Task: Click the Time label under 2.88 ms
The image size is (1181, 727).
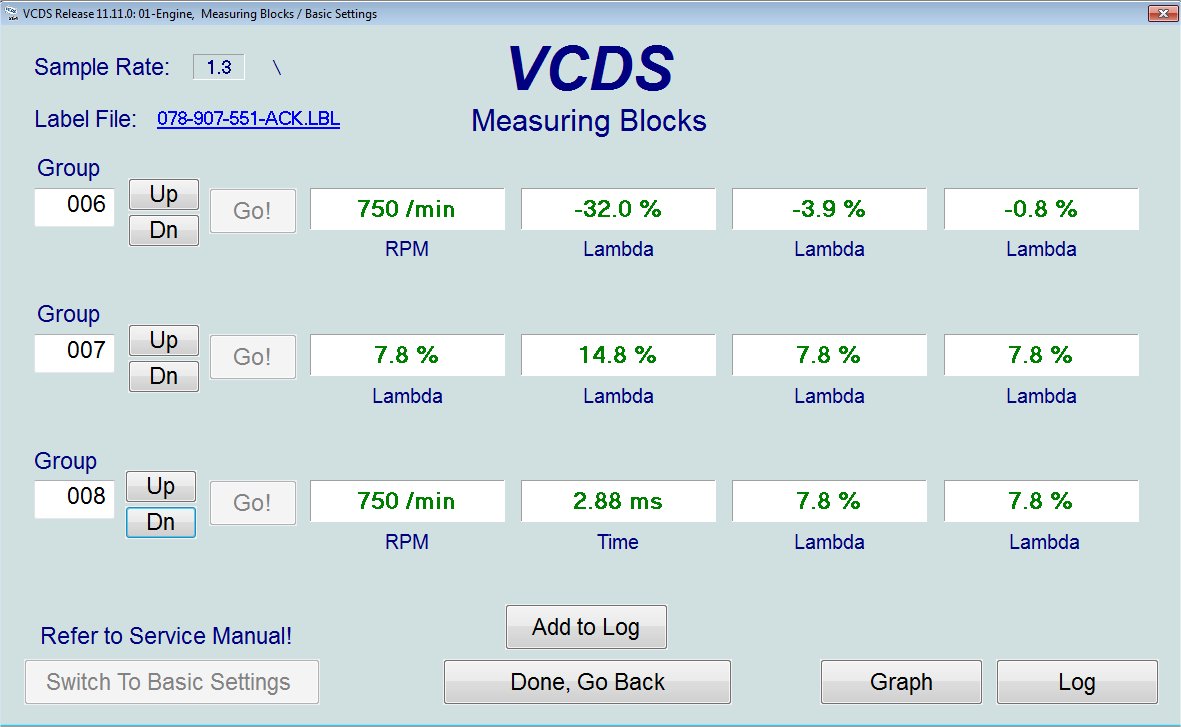Action: pyautogui.click(x=618, y=542)
